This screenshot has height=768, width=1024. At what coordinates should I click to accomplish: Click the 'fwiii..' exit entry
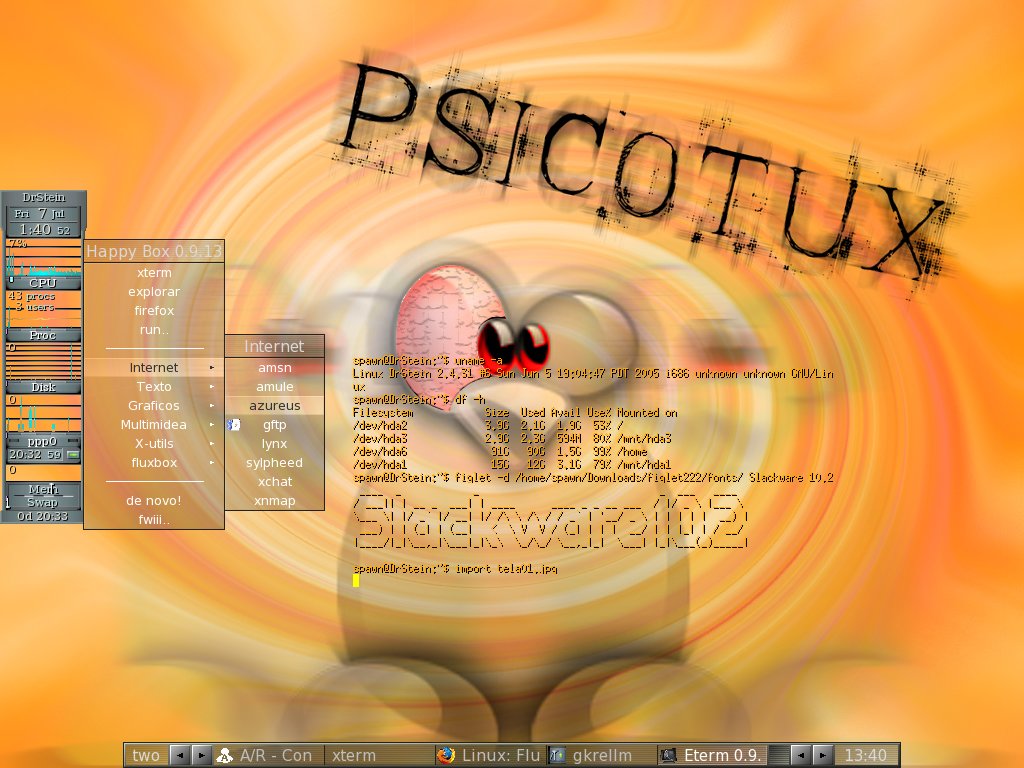154,519
